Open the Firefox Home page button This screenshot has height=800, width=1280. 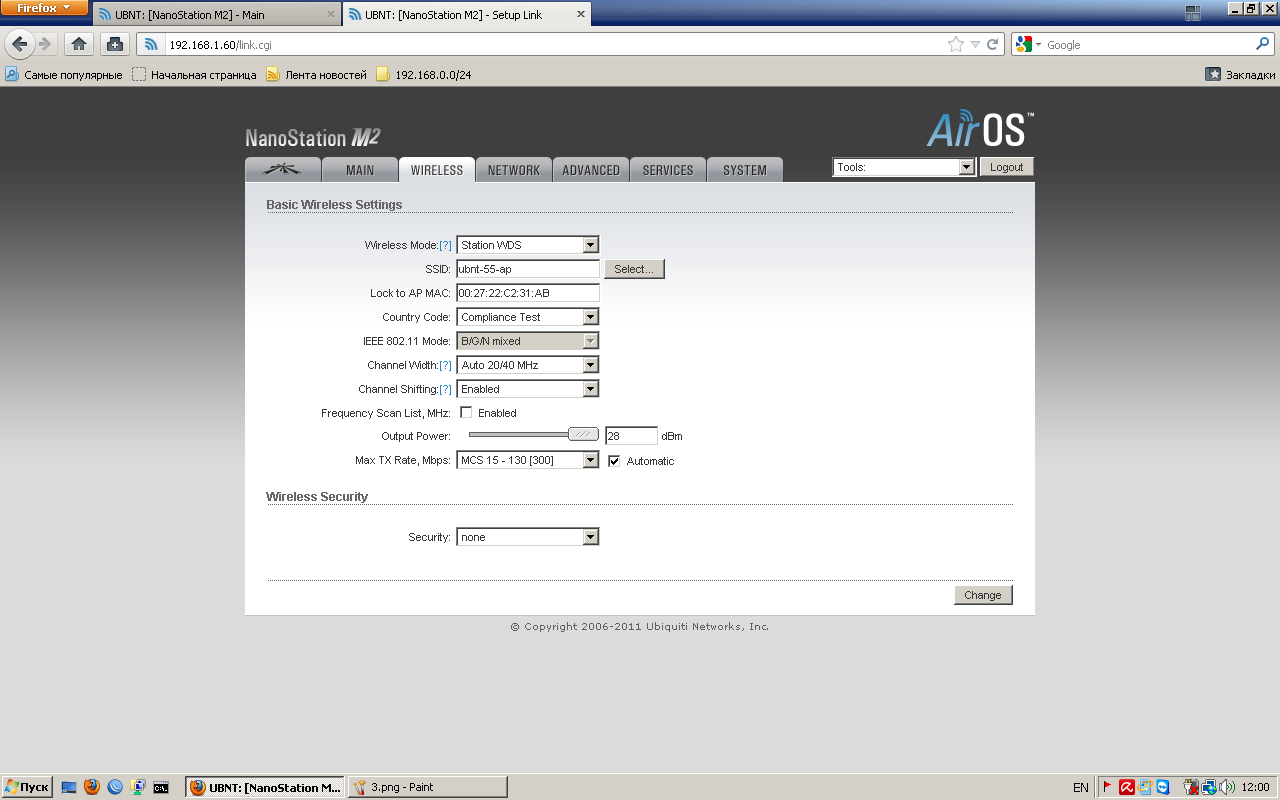[79, 44]
